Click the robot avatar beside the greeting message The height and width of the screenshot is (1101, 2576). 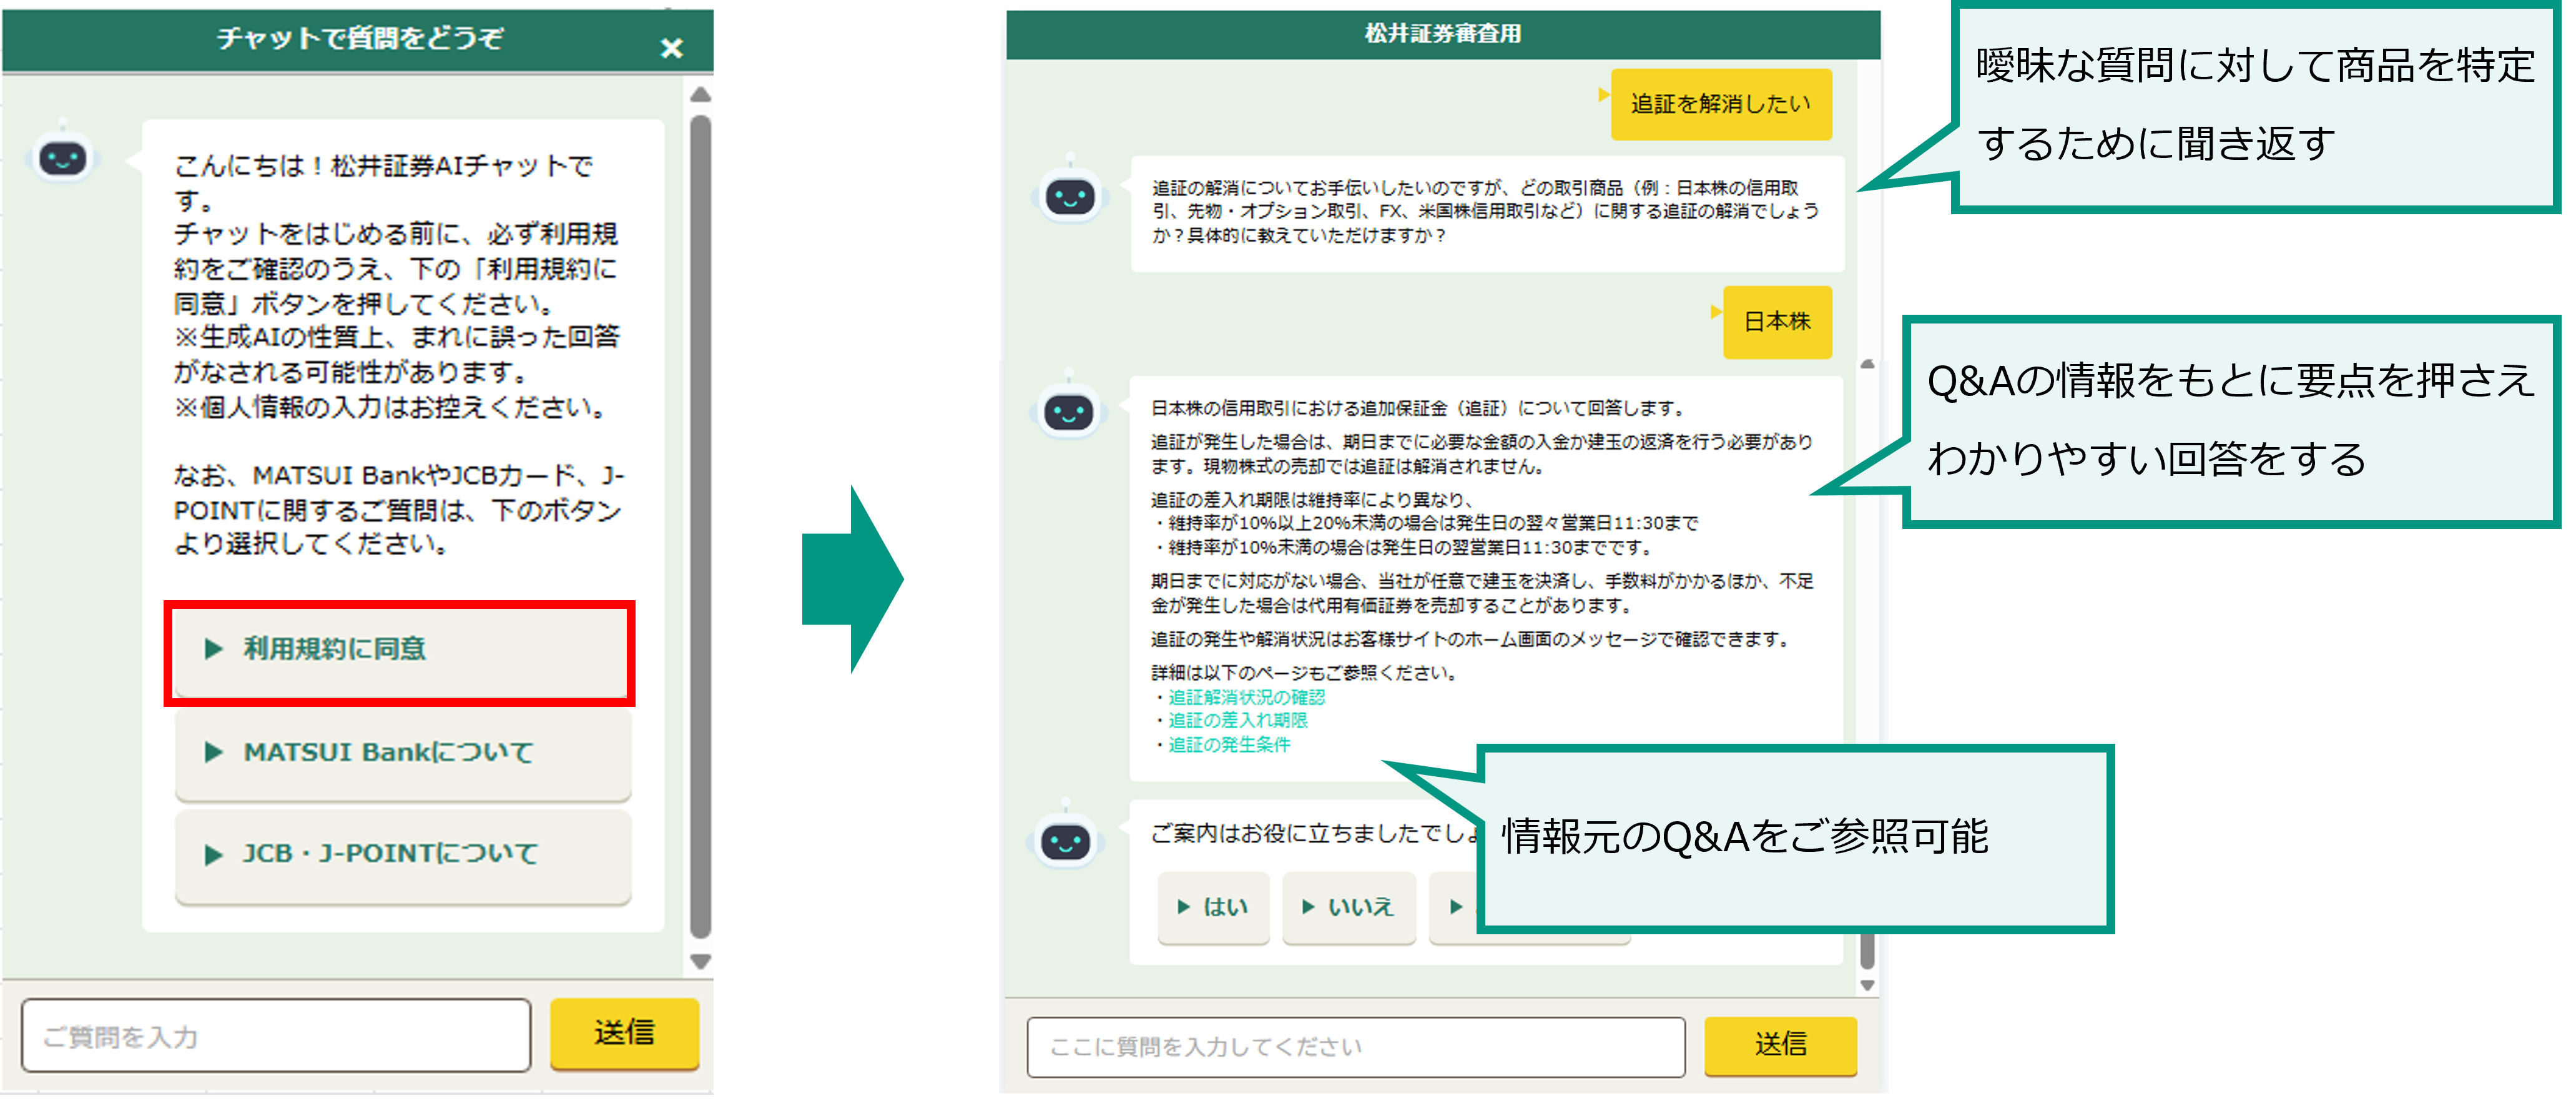(62, 158)
